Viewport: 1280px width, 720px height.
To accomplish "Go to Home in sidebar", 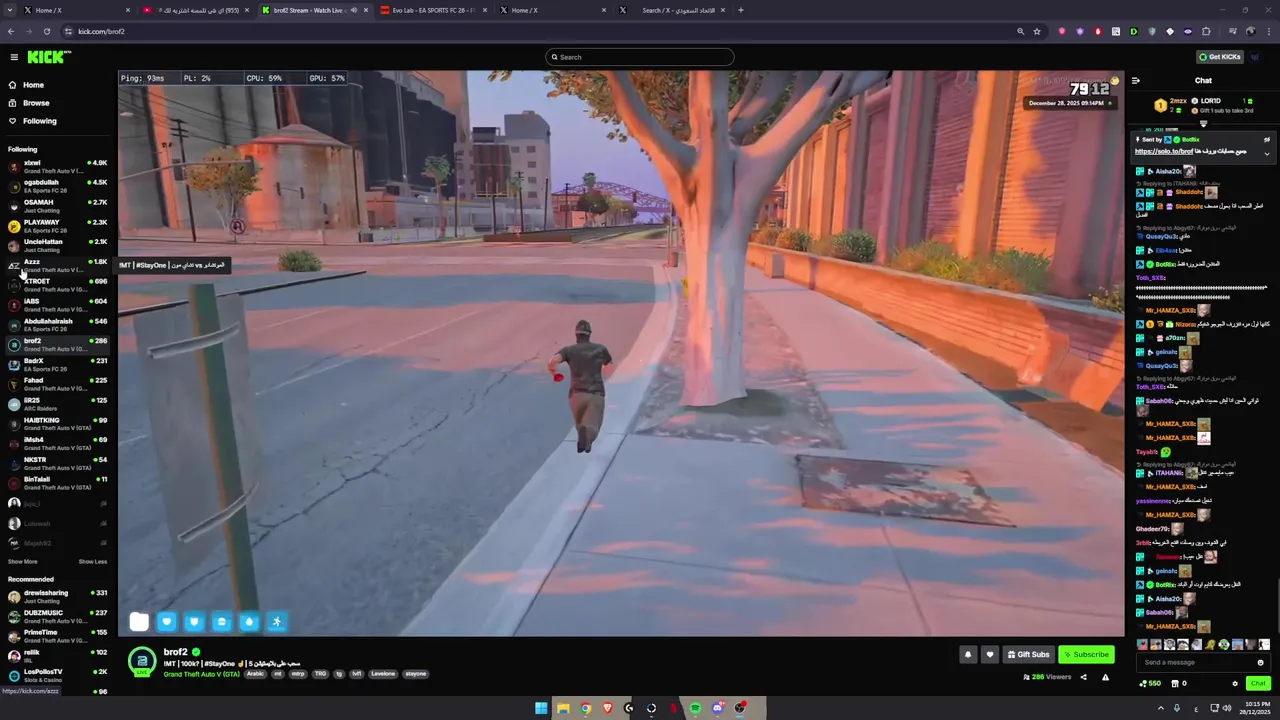I will (33, 85).
